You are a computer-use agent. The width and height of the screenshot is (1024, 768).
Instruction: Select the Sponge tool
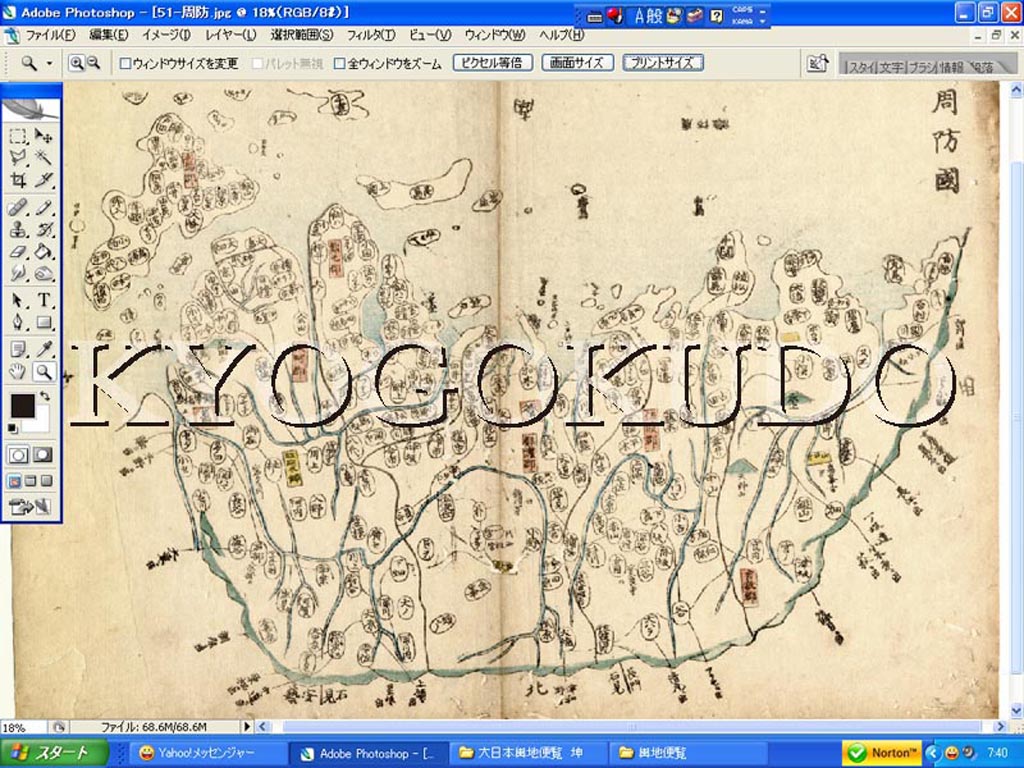(43, 273)
